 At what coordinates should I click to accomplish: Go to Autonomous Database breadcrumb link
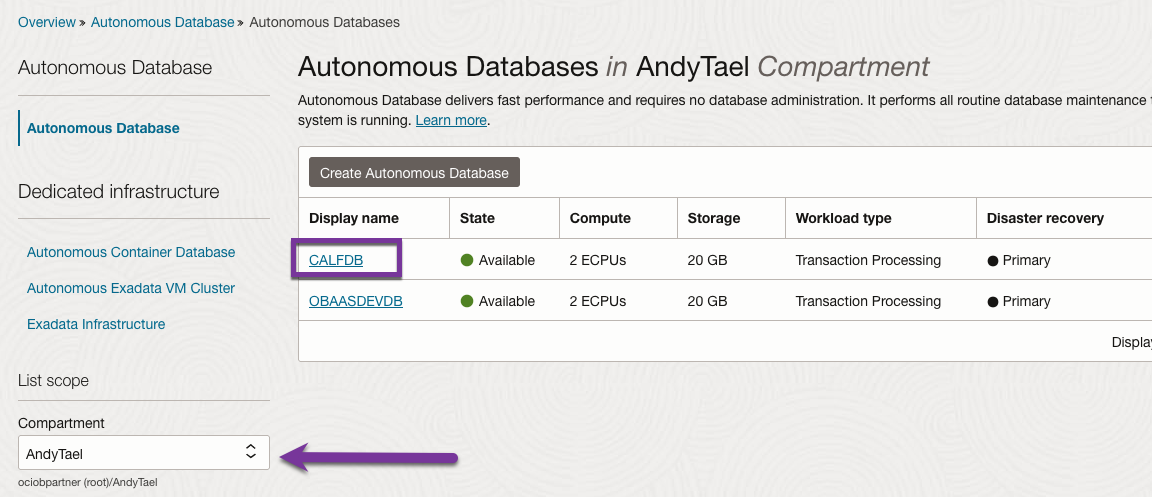162,22
